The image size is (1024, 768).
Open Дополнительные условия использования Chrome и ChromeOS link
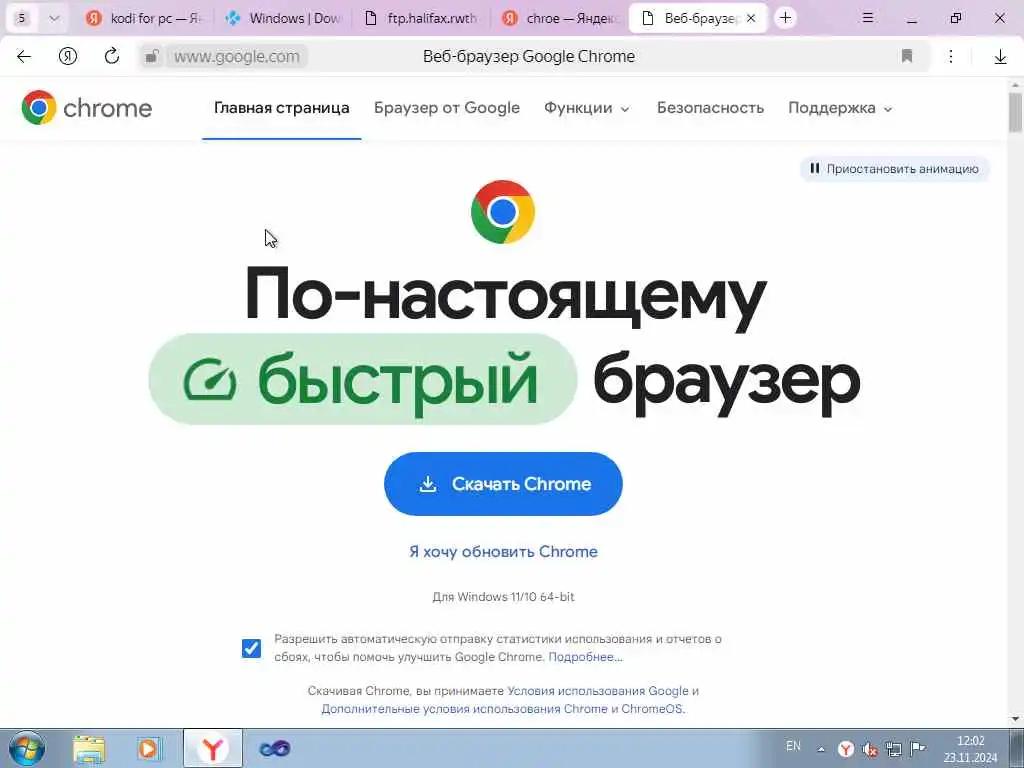tap(502, 709)
